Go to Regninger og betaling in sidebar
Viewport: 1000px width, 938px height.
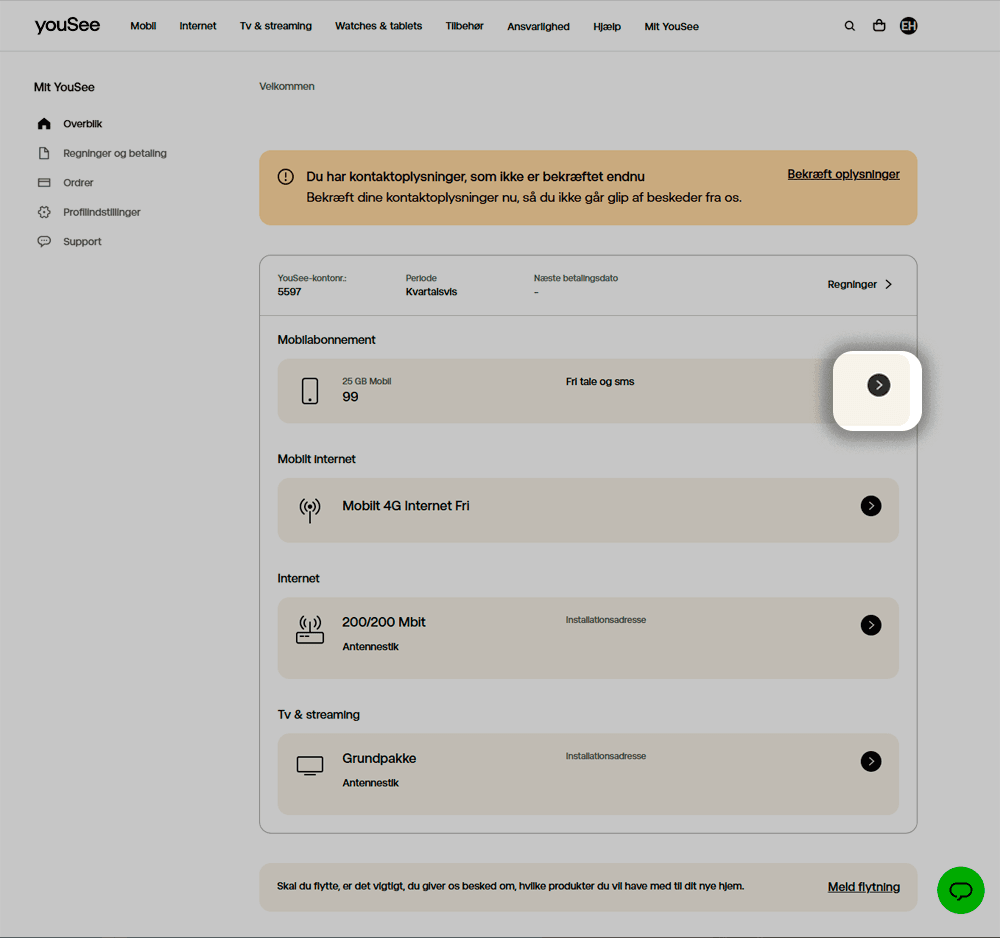coord(114,154)
